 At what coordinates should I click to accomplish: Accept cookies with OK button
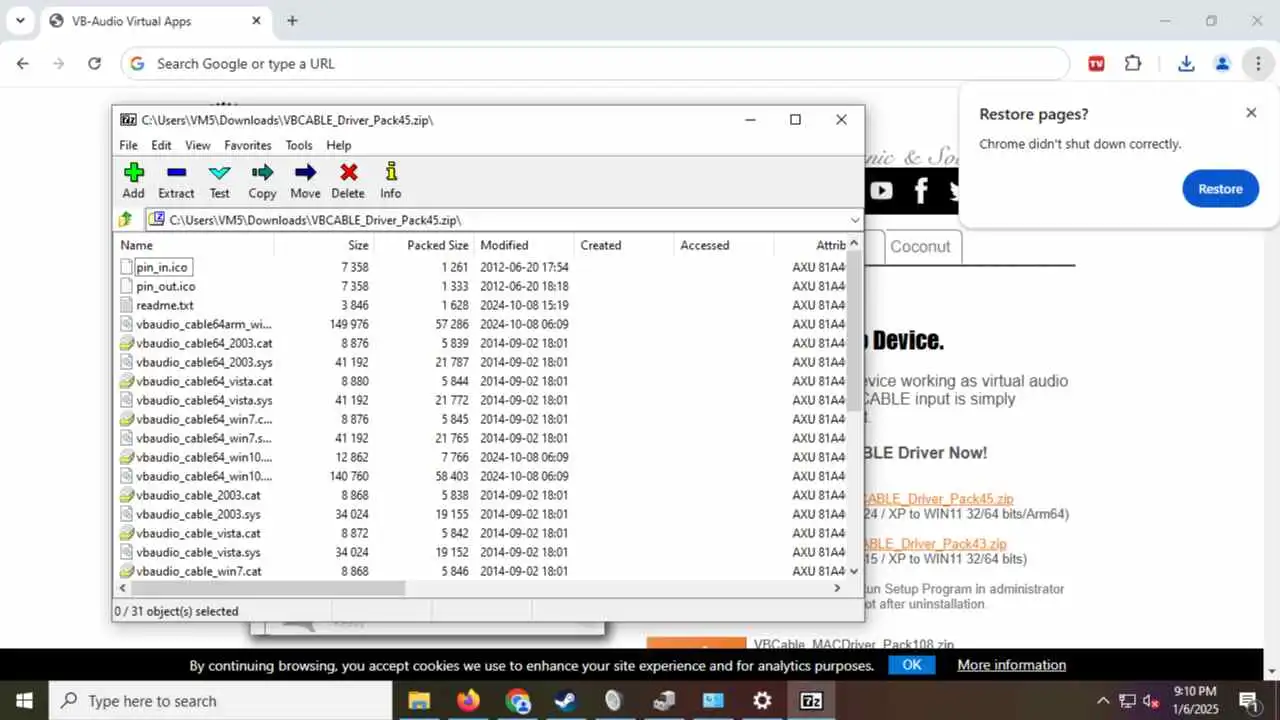(912, 665)
